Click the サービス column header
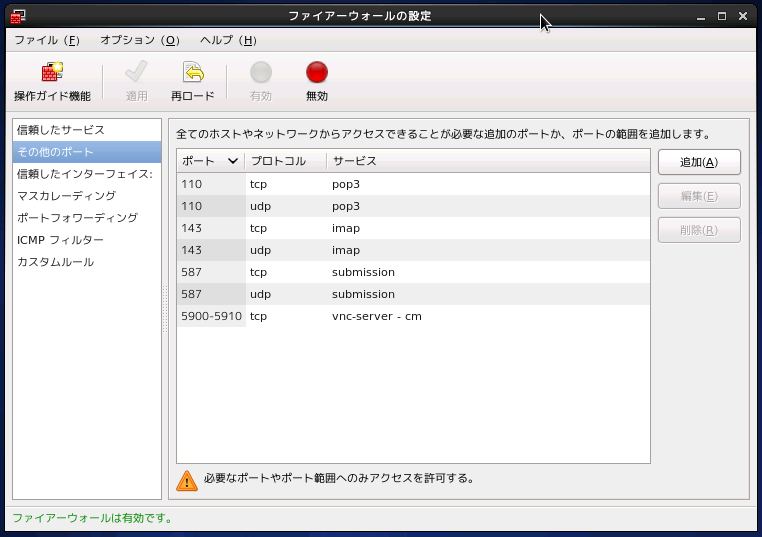 click(488, 161)
